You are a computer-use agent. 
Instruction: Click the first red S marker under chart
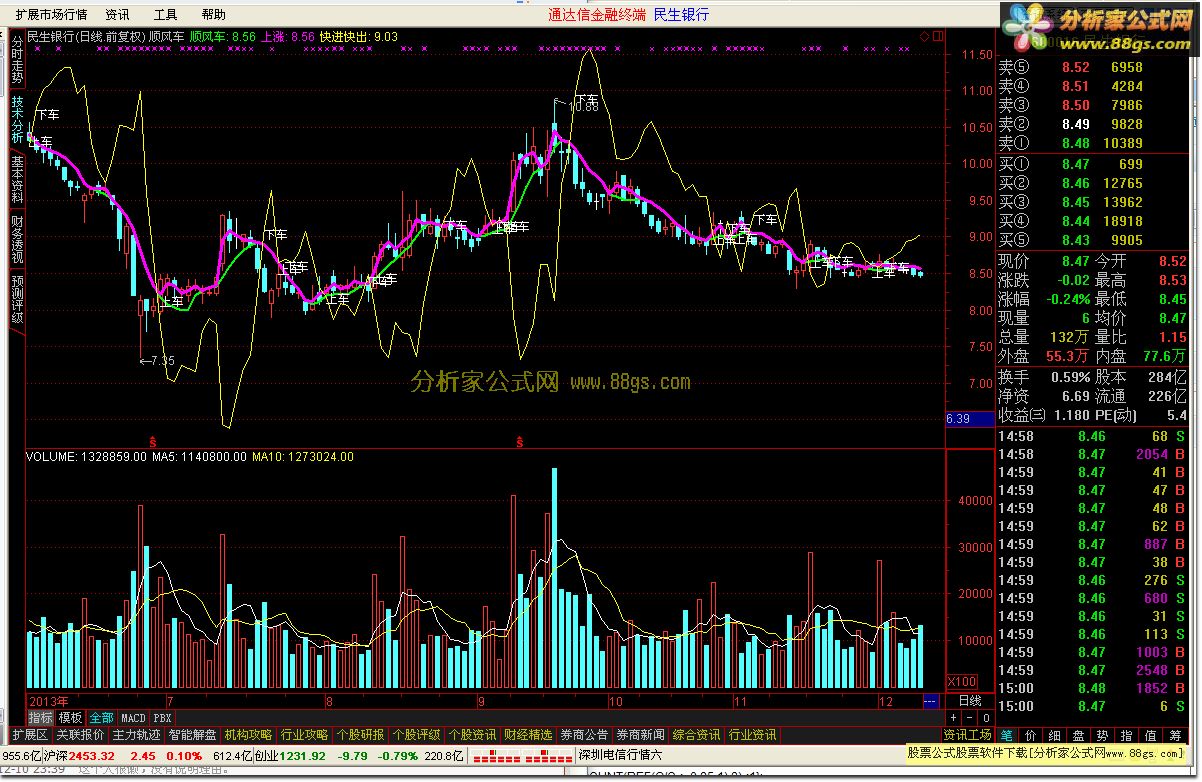(x=152, y=440)
